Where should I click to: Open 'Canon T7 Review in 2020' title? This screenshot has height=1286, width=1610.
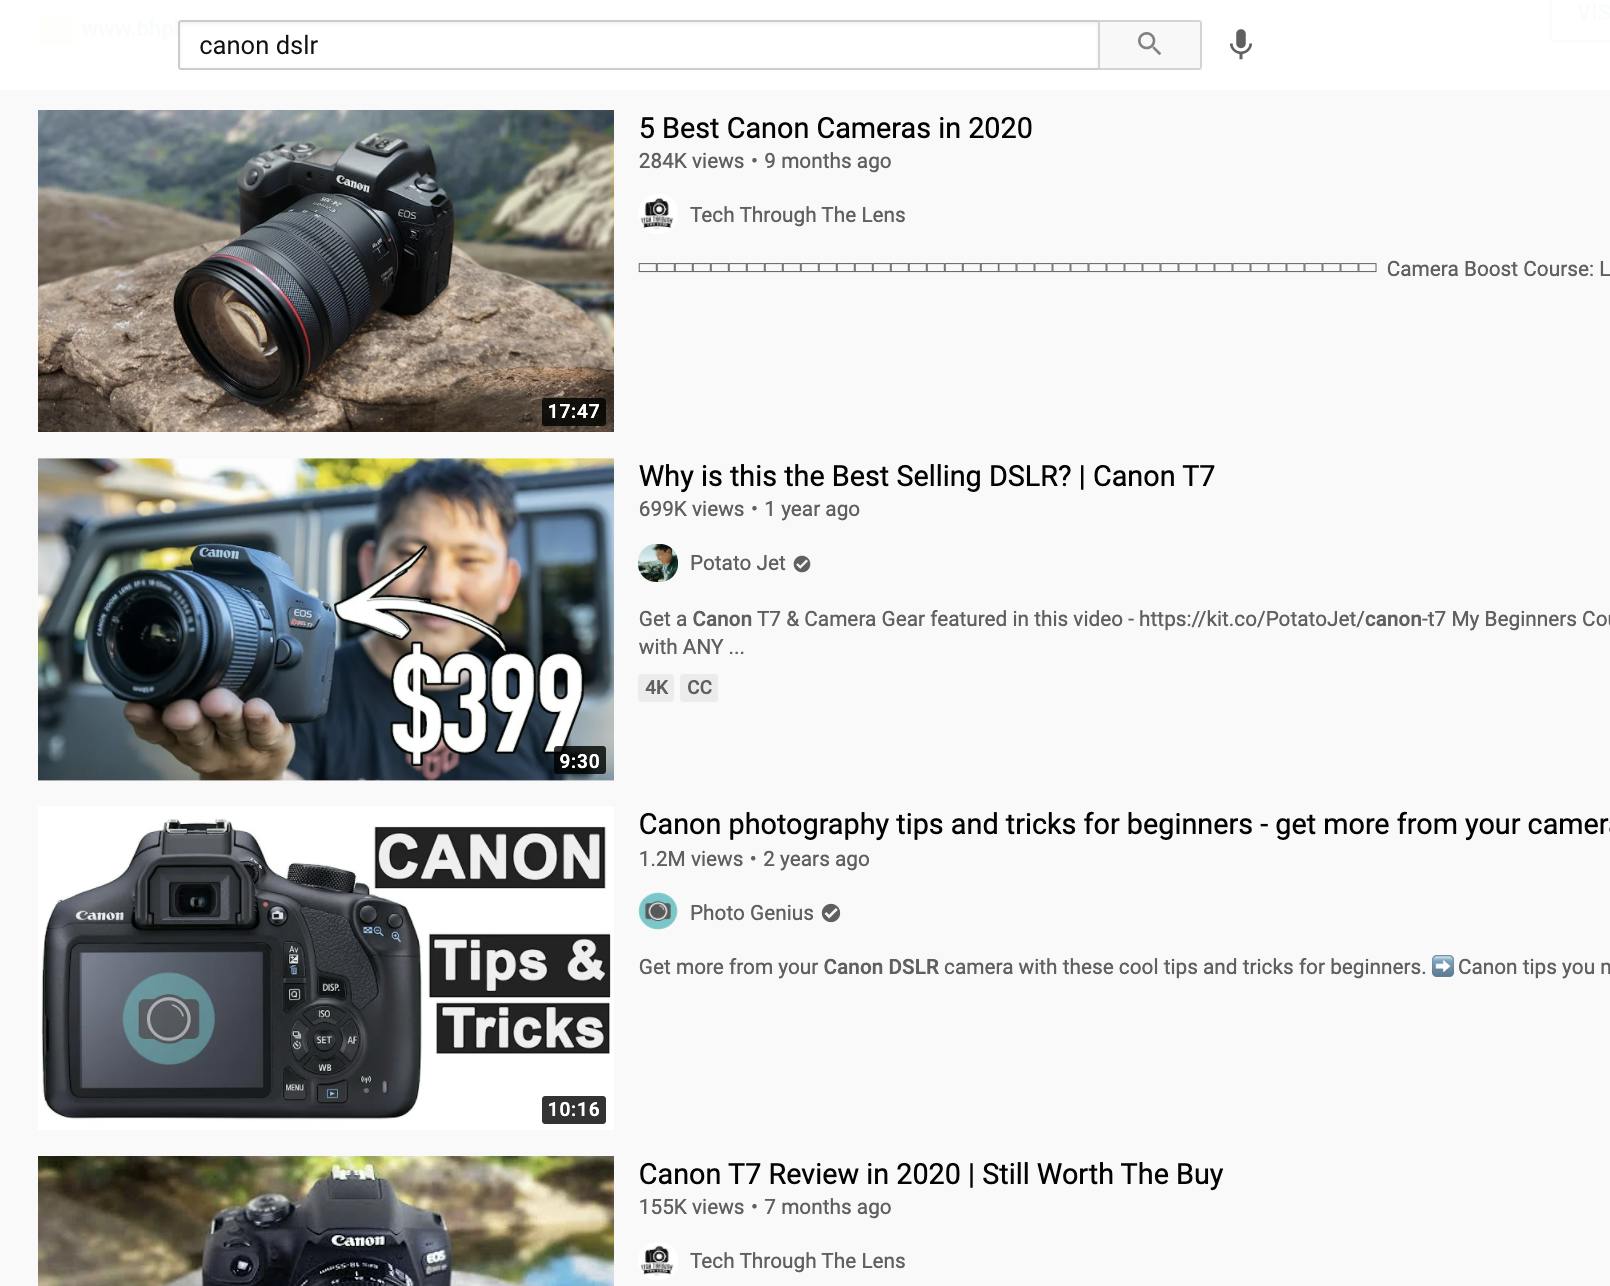(x=931, y=1174)
